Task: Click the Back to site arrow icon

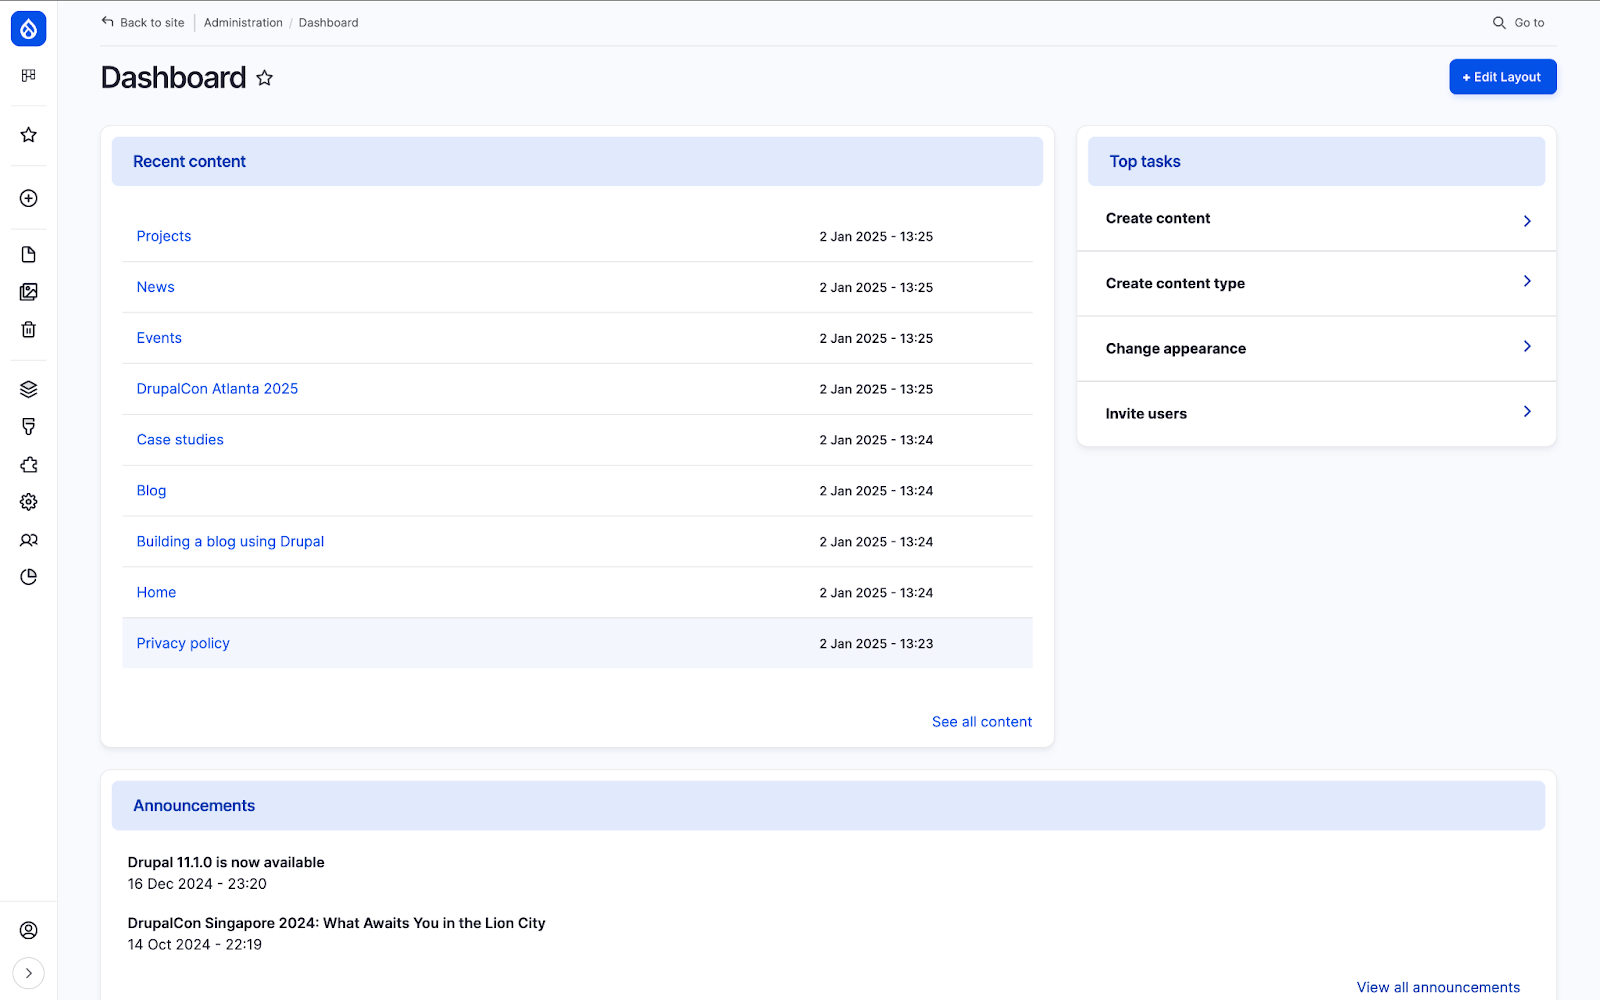Action: pyautogui.click(x=108, y=22)
